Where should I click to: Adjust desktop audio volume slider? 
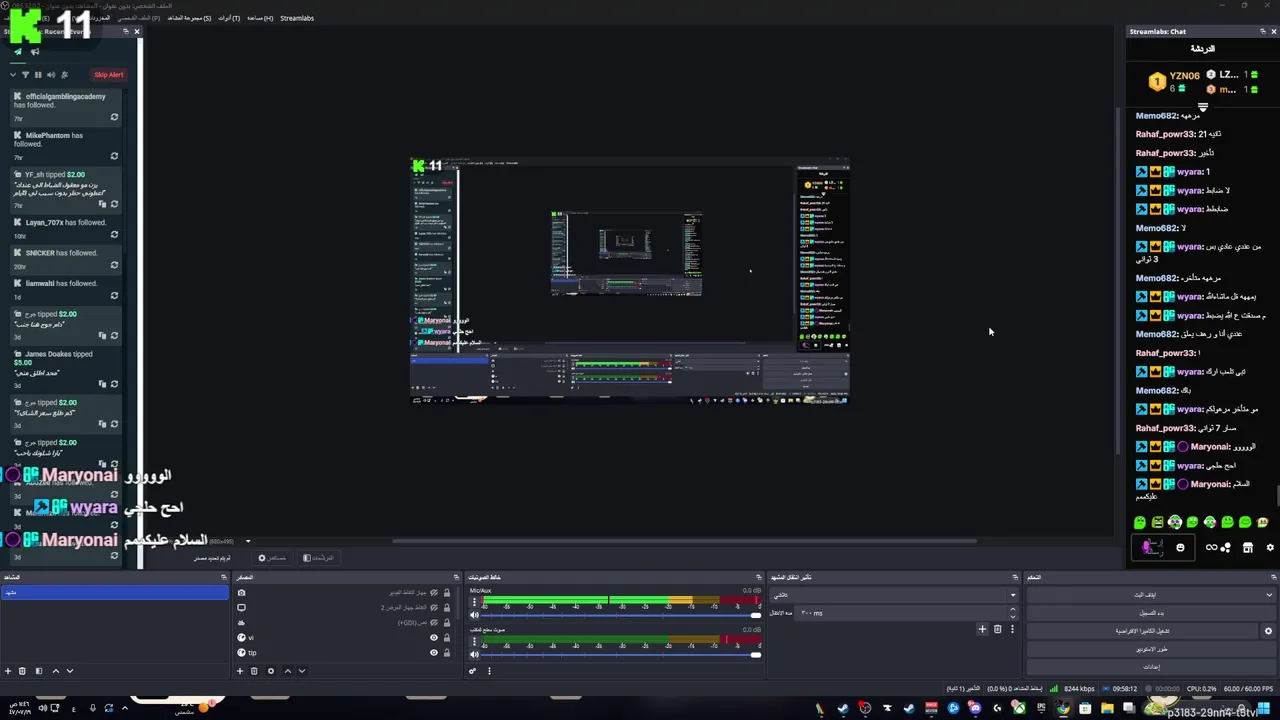tap(620, 655)
